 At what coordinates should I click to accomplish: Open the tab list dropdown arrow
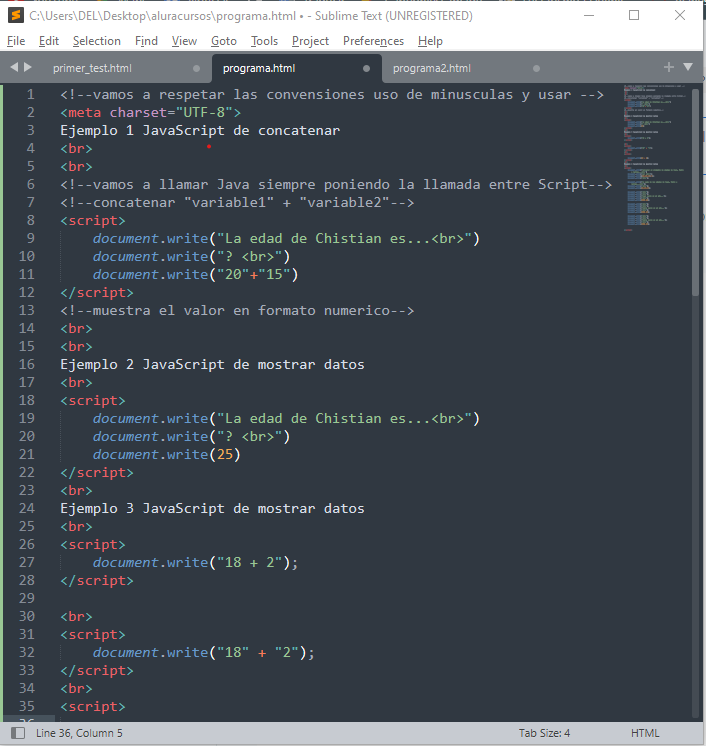tap(688, 67)
